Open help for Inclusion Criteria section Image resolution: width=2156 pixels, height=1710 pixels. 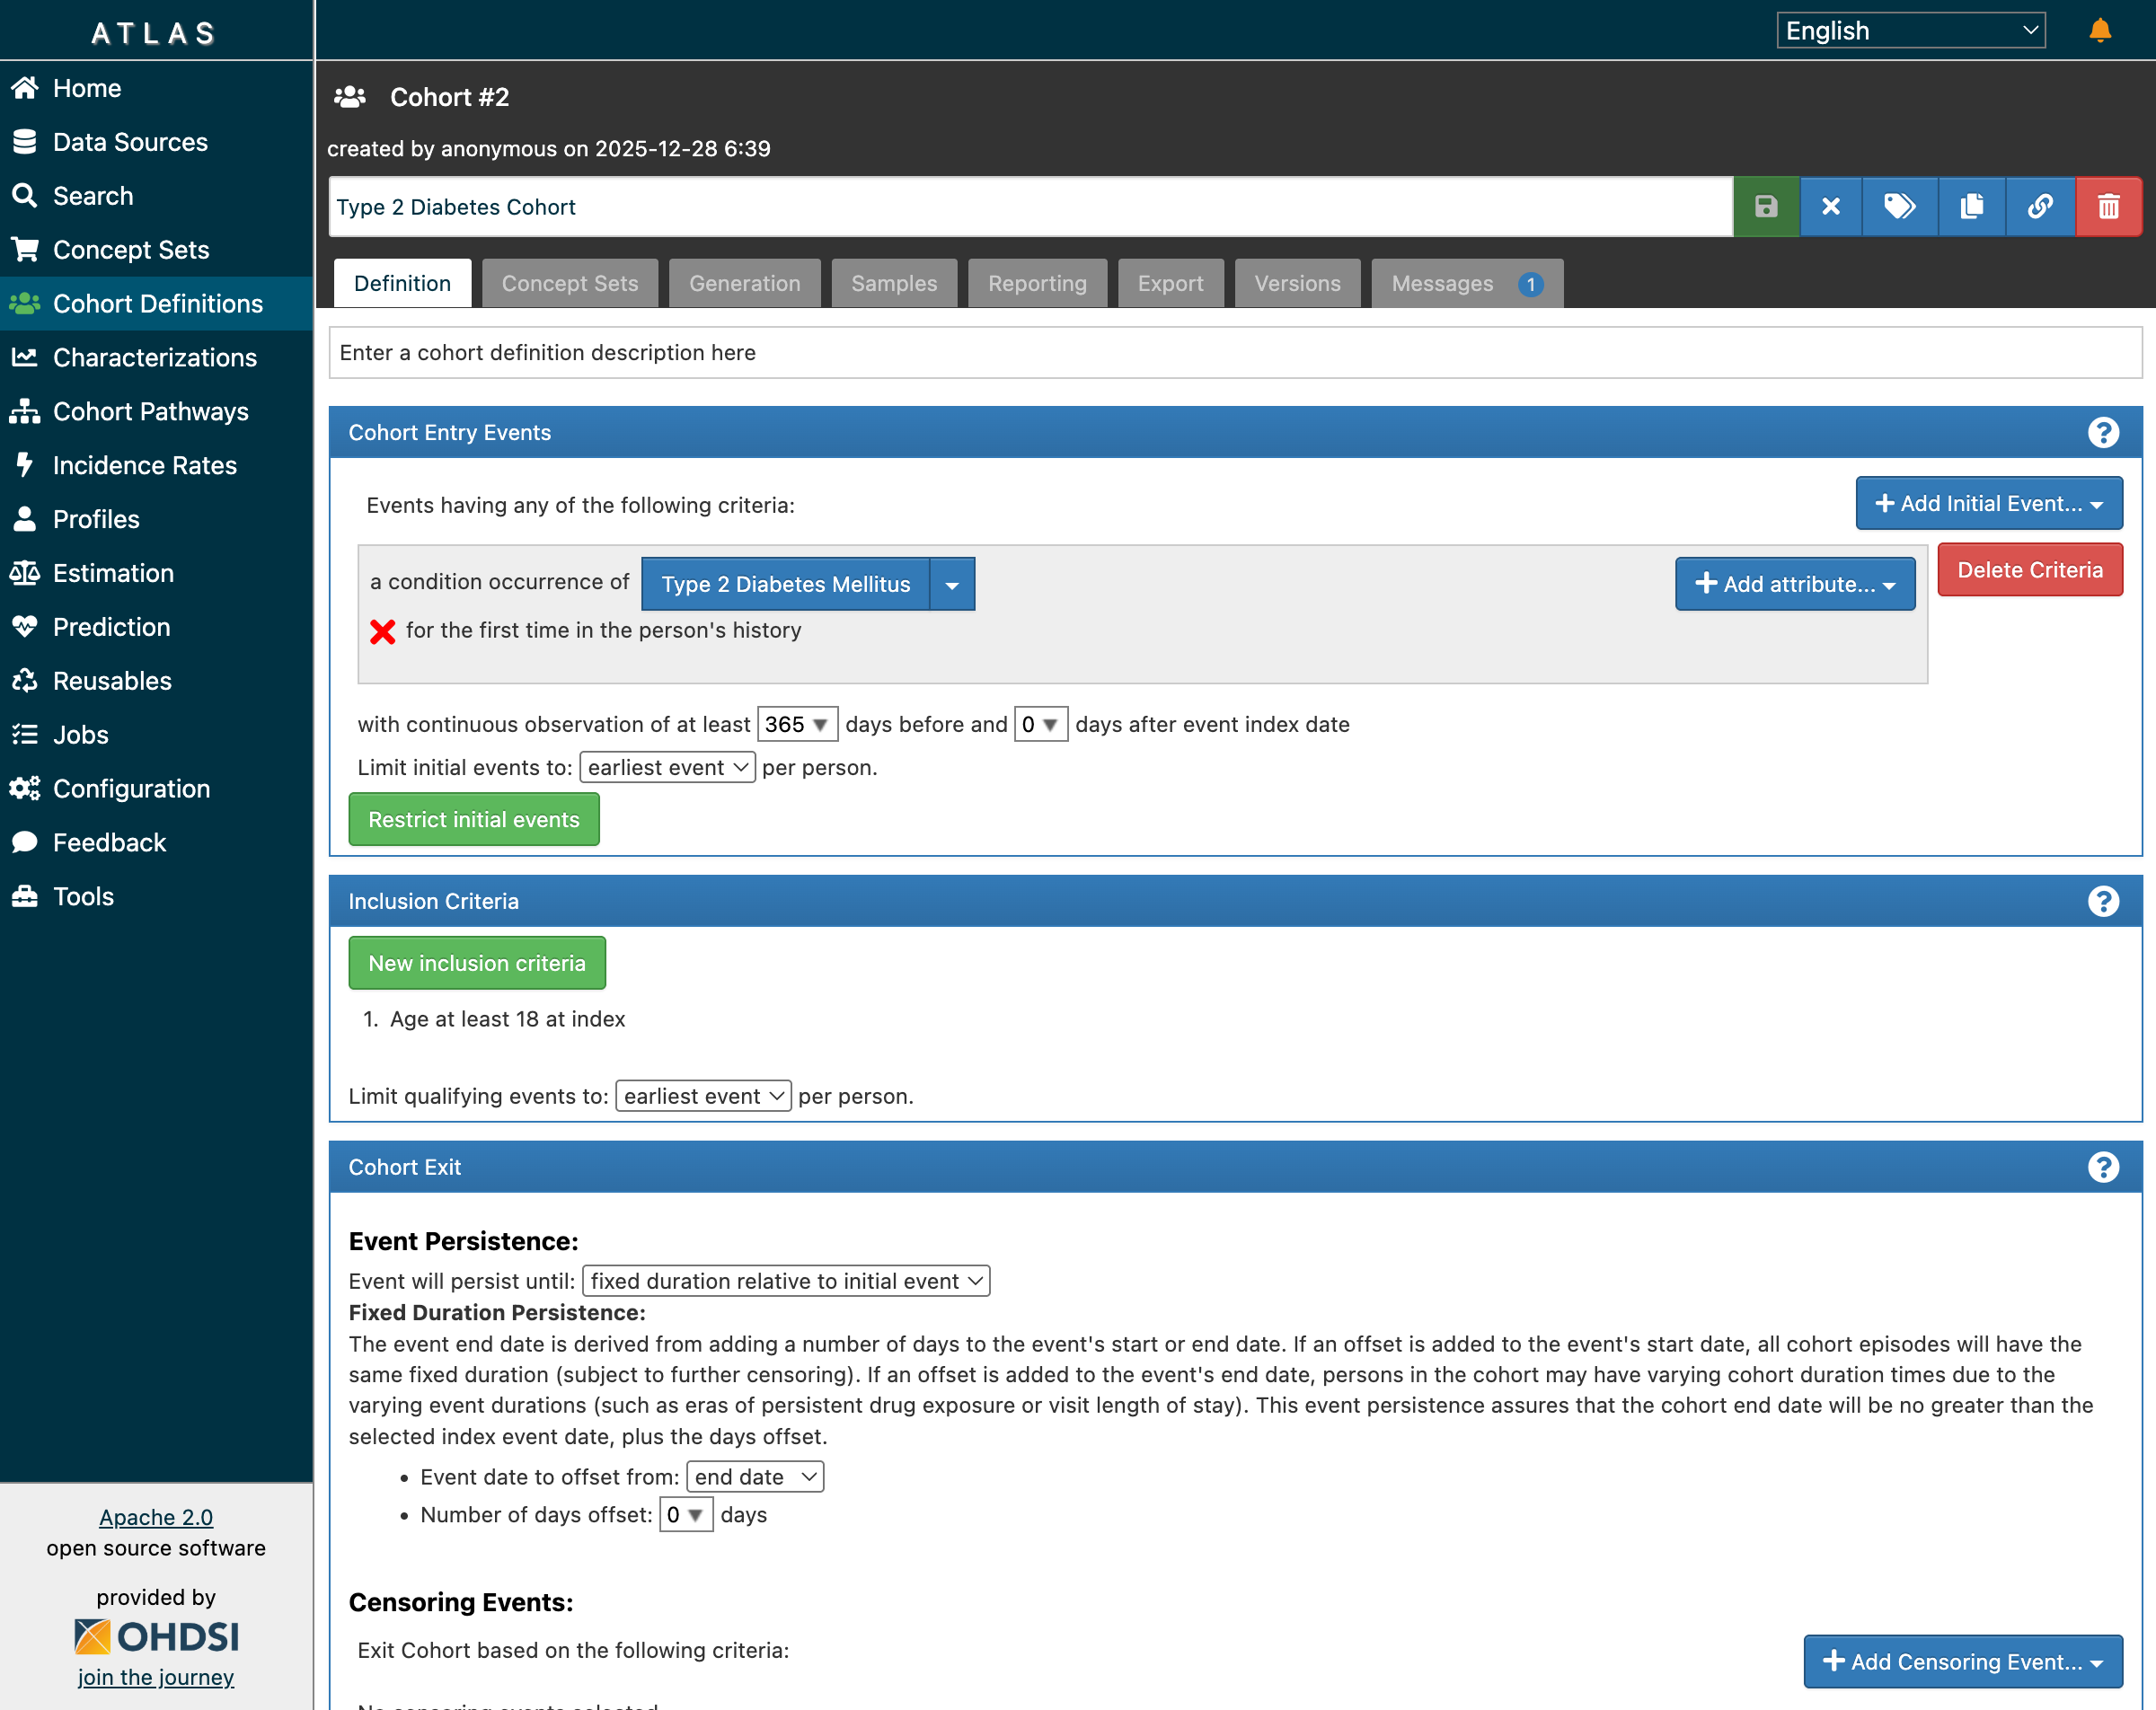click(x=2102, y=901)
